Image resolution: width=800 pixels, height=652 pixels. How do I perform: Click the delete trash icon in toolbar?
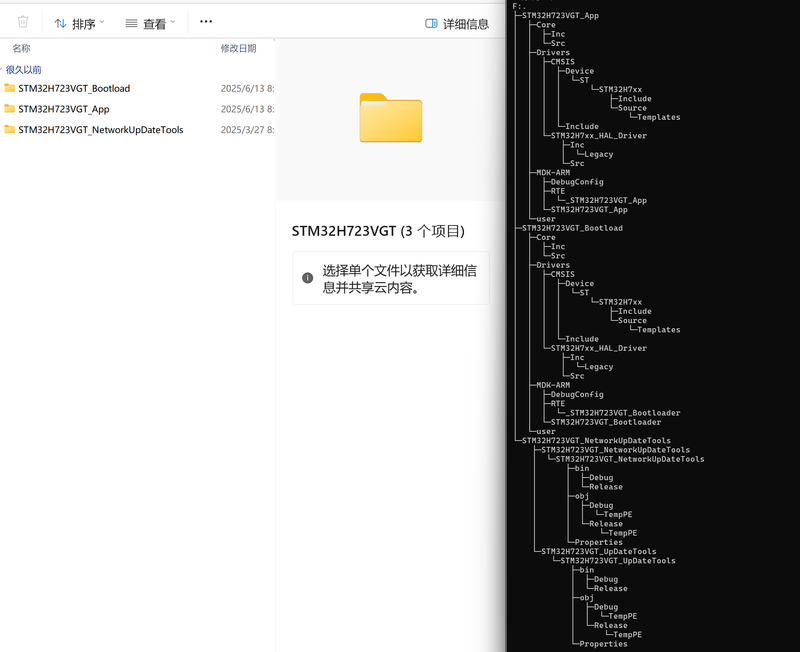22,22
